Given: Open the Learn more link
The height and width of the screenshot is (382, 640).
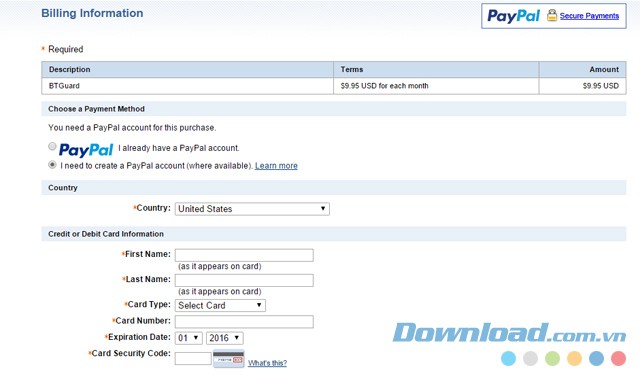Looking at the screenshot, I should click(x=276, y=166).
